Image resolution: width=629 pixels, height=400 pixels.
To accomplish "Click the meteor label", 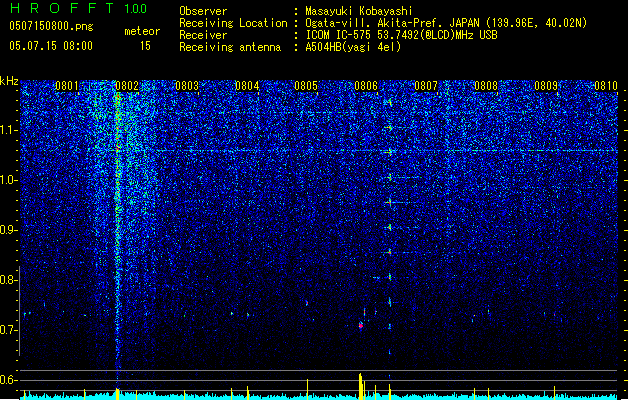I will pyautogui.click(x=142, y=31).
